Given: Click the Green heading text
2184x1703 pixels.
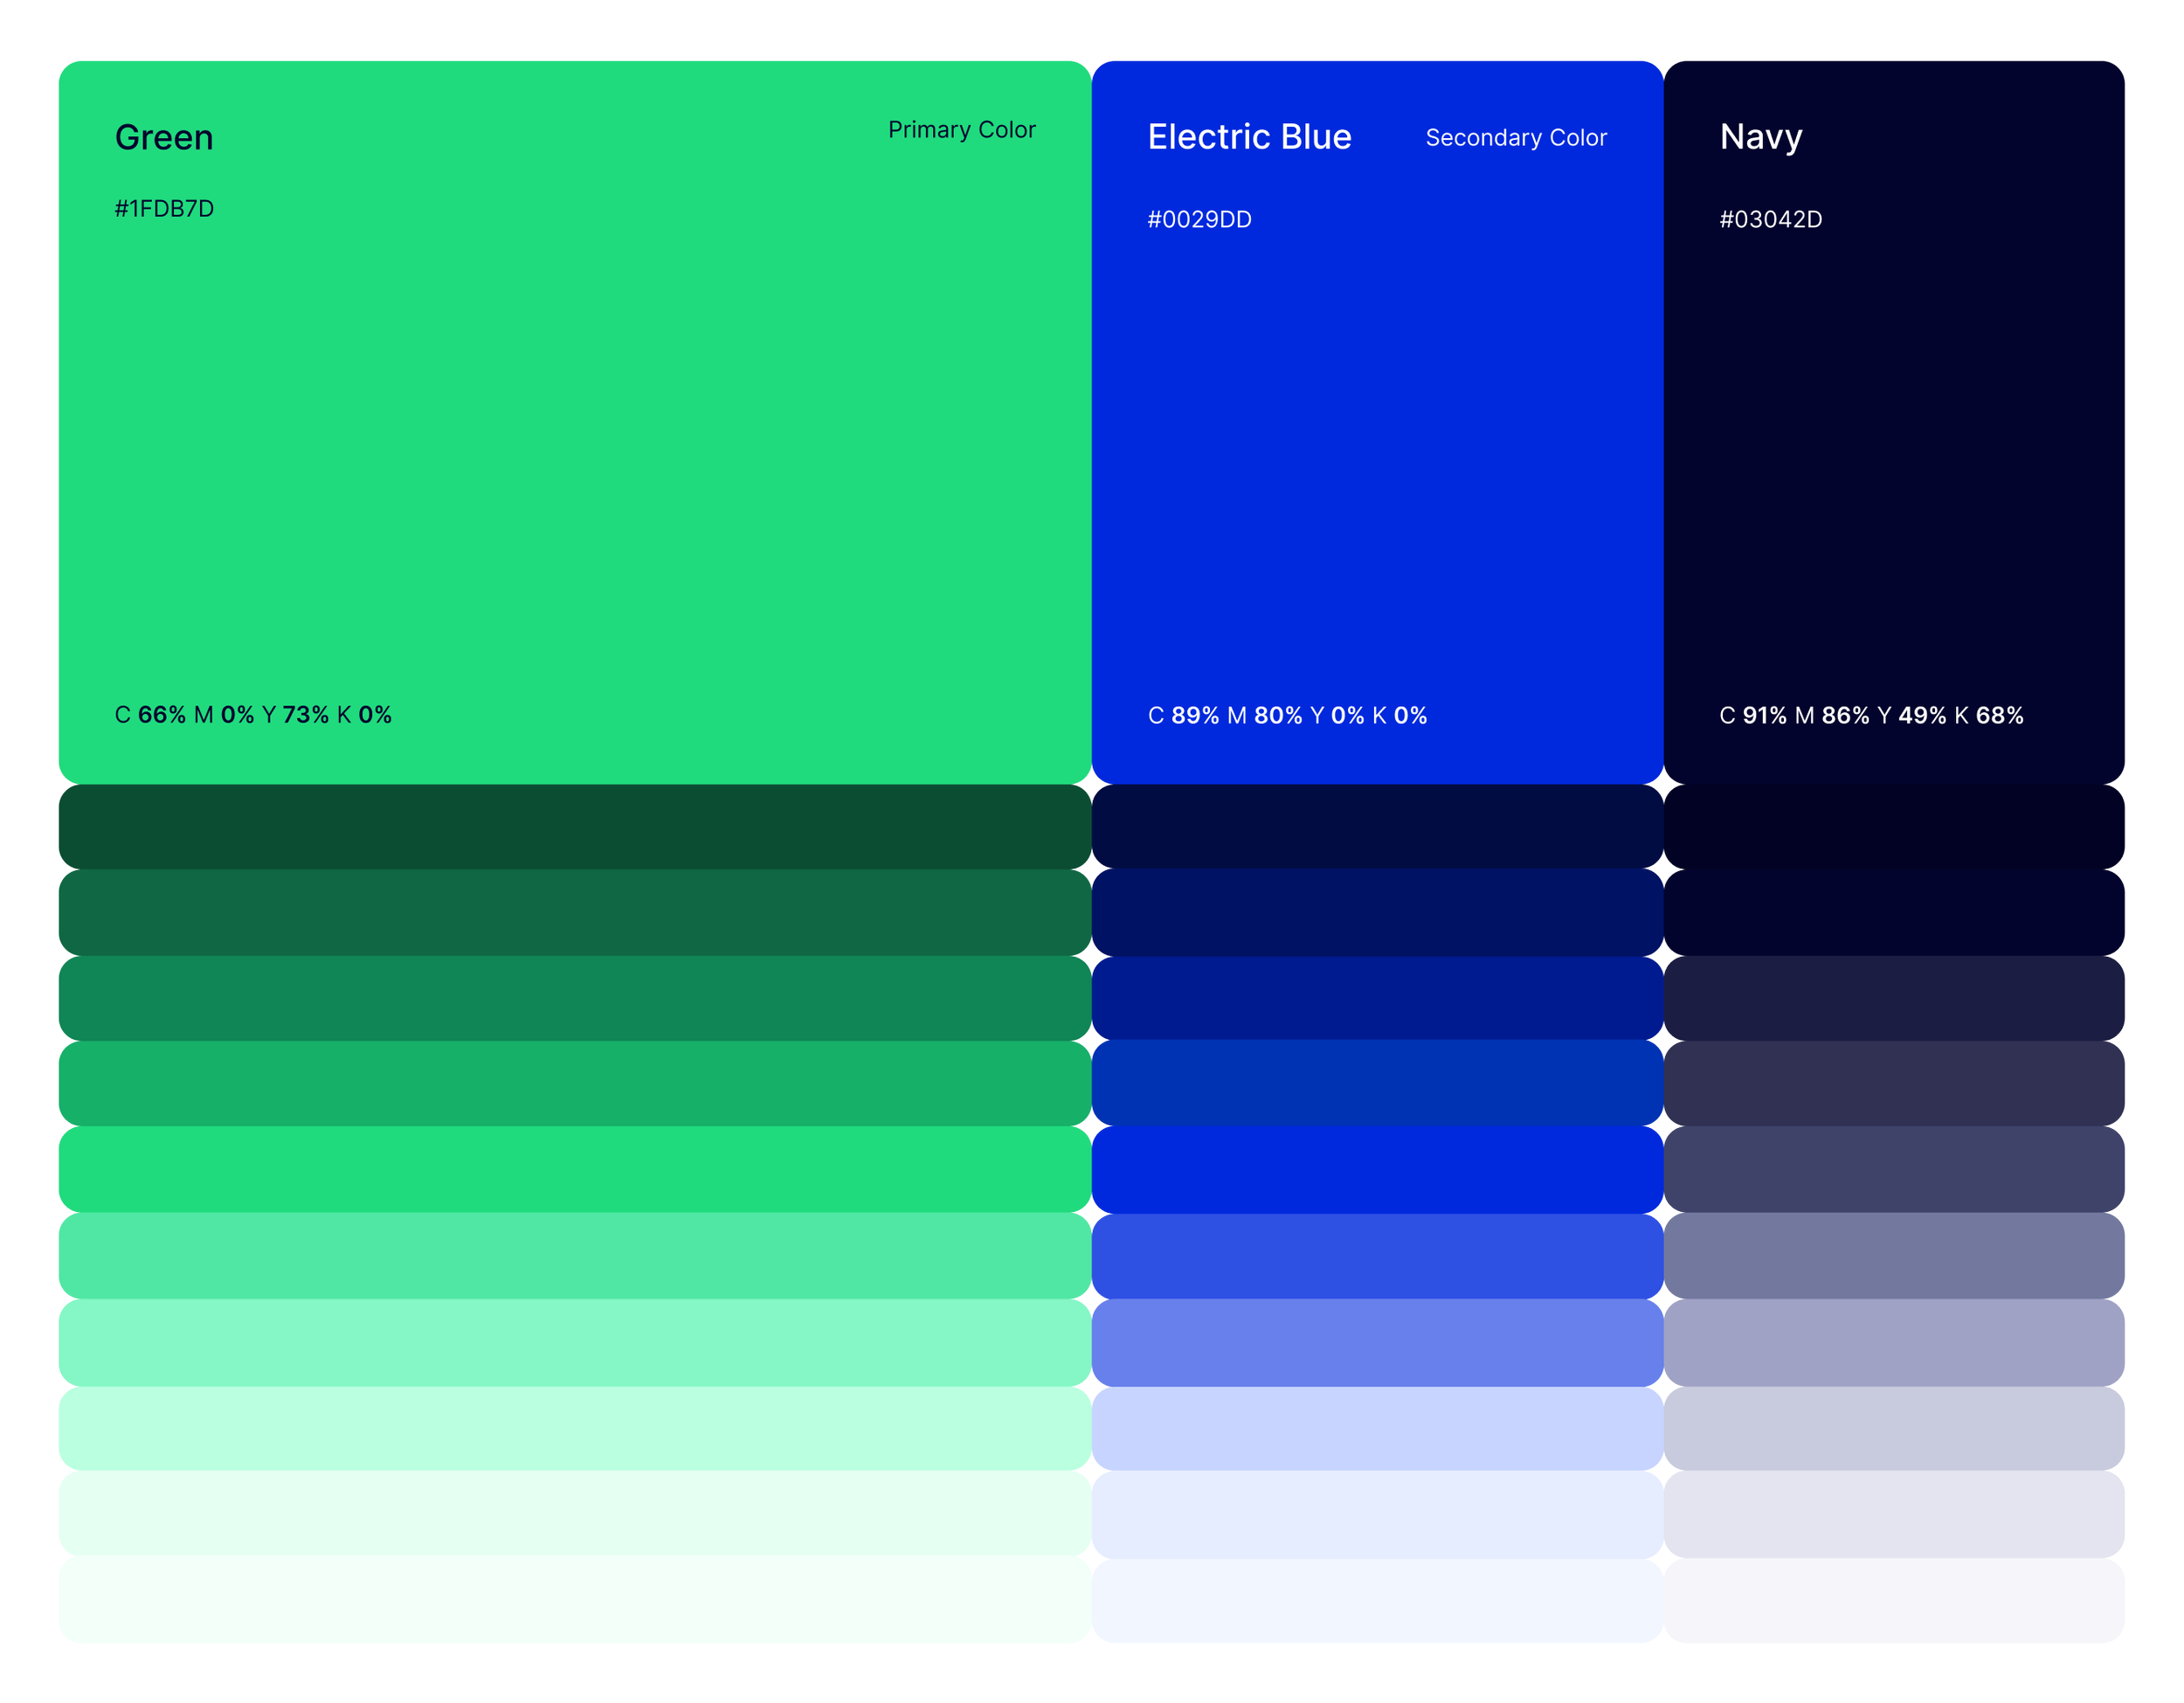Looking at the screenshot, I should (x=164, y=137).
